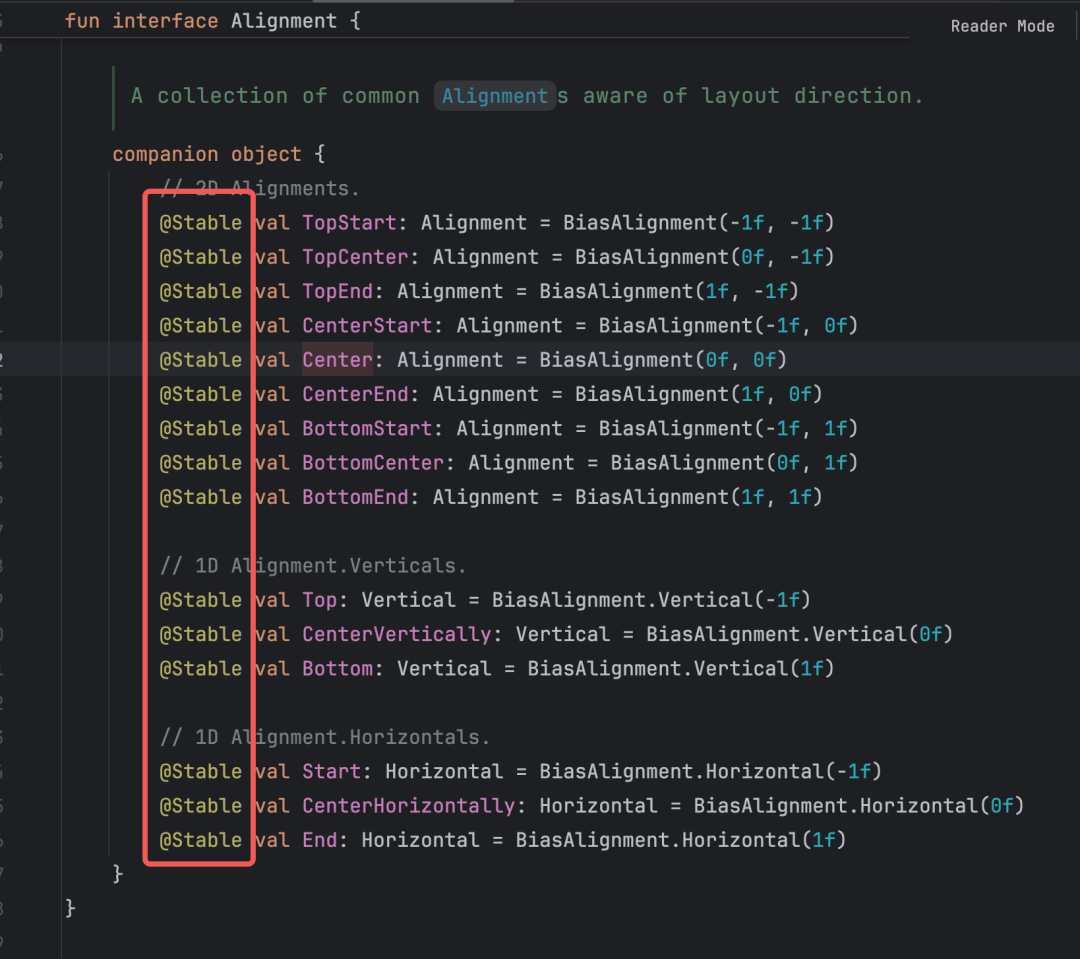This screenshot has width=1080, height=959.
Task: Select the TopStart property name
Action: point(350,223)
